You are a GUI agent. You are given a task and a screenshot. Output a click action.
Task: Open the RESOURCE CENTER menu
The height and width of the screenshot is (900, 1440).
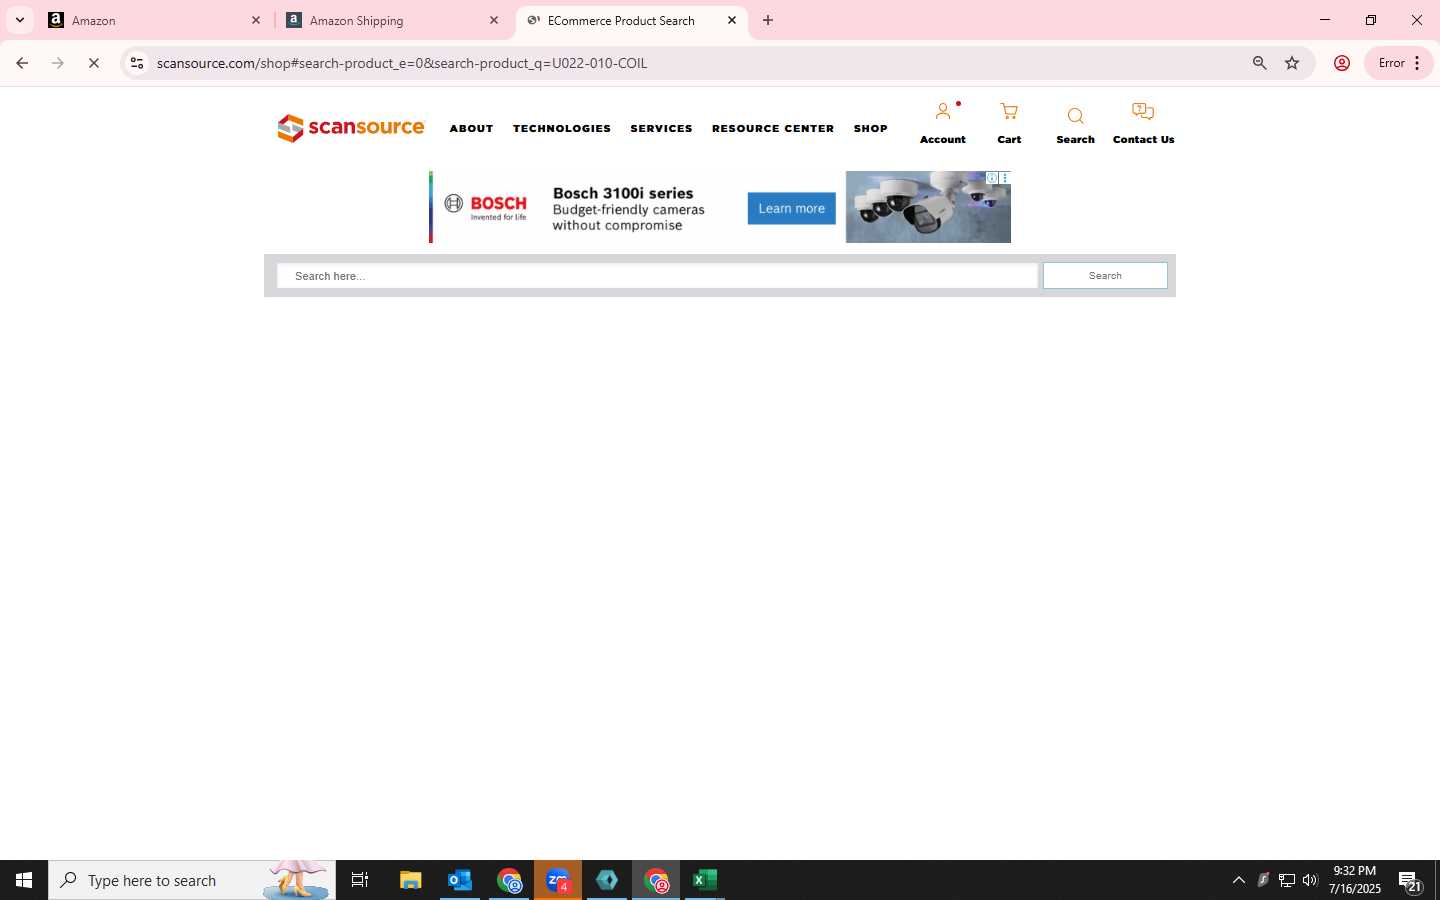click(773, 128)
